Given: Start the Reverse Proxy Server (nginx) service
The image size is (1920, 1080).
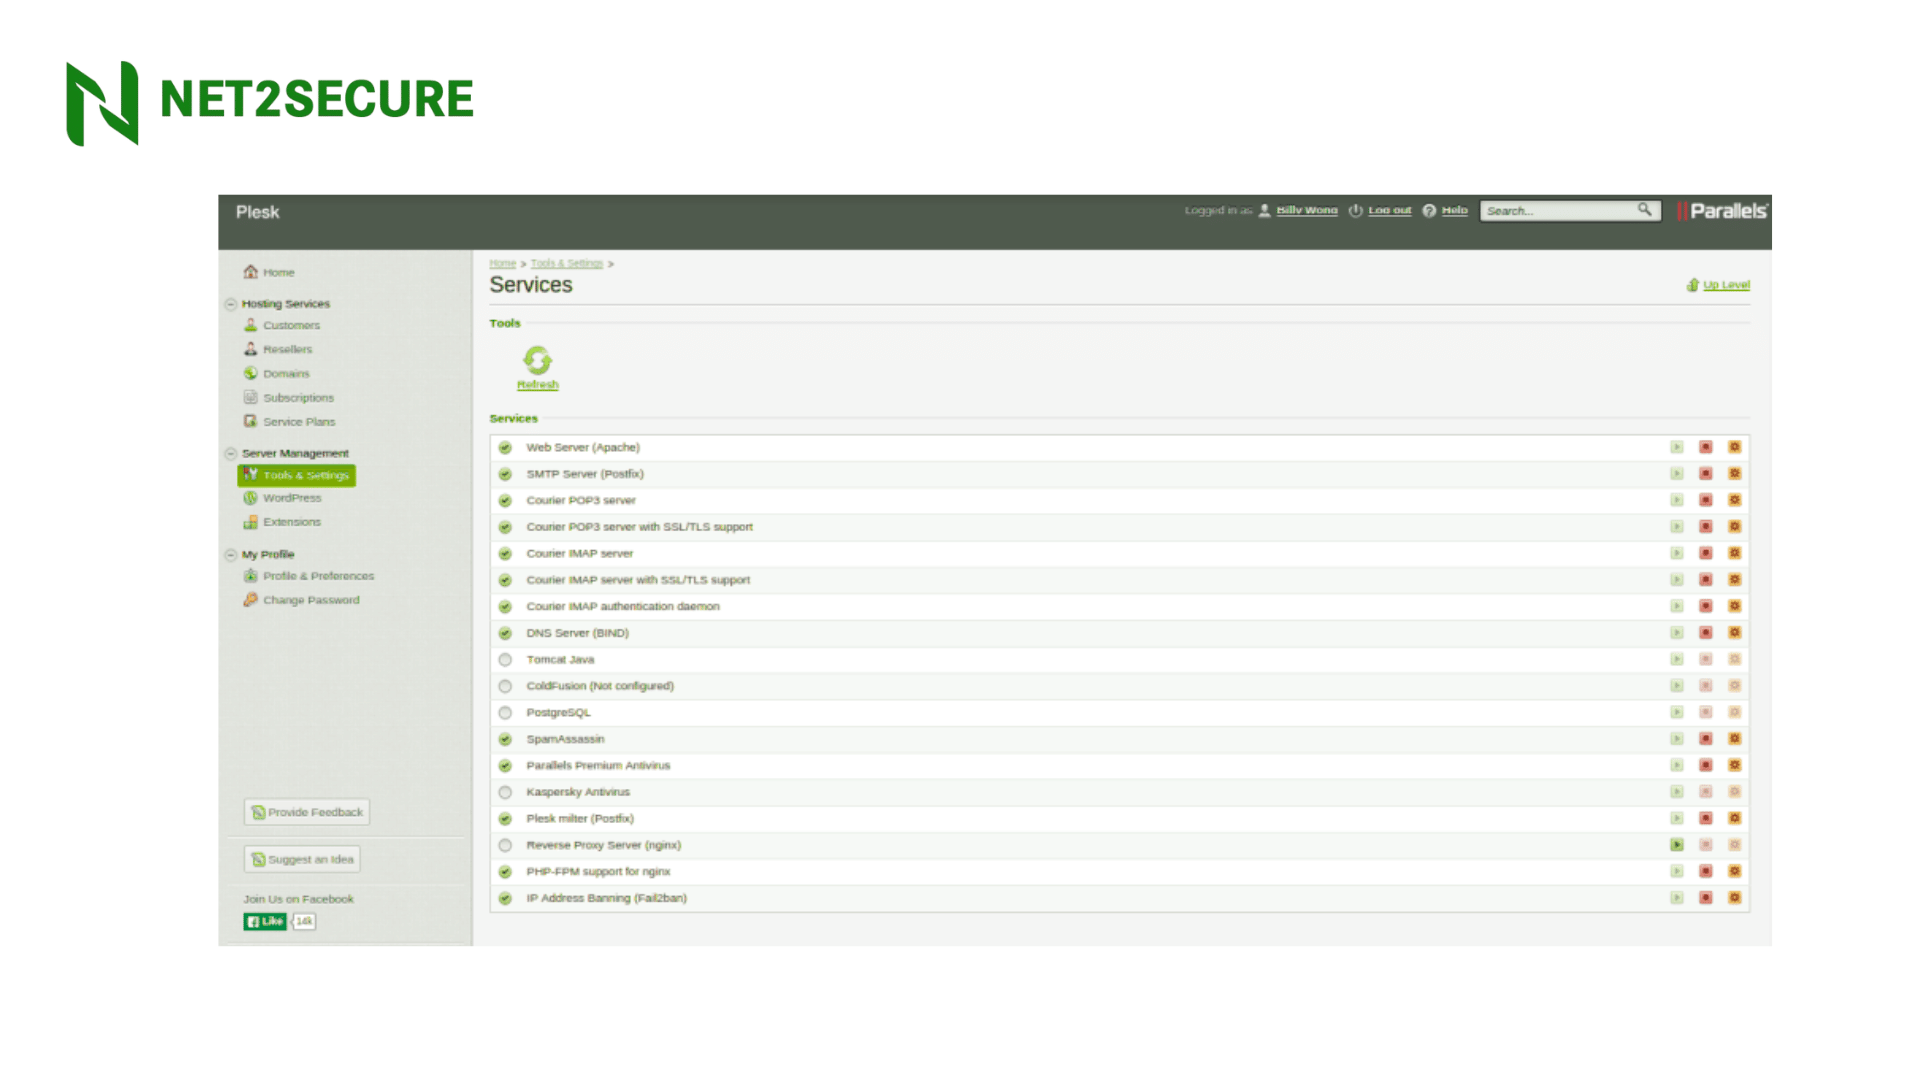Looking at the screenshot, I should [x=1677, y=844].
